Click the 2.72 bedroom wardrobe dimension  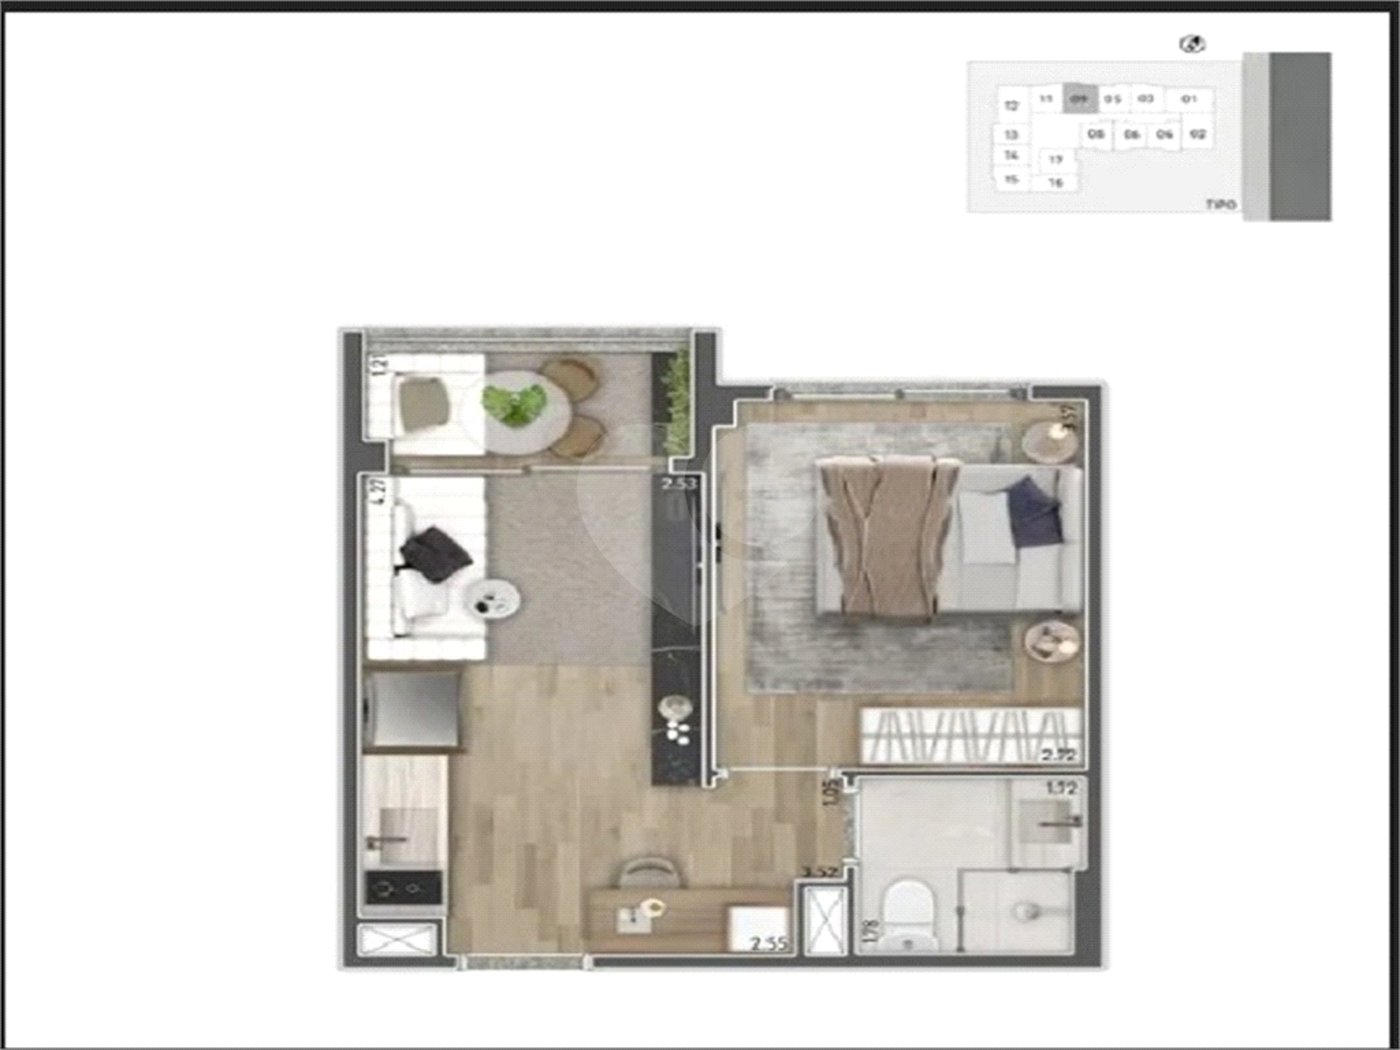[1059, 756]
